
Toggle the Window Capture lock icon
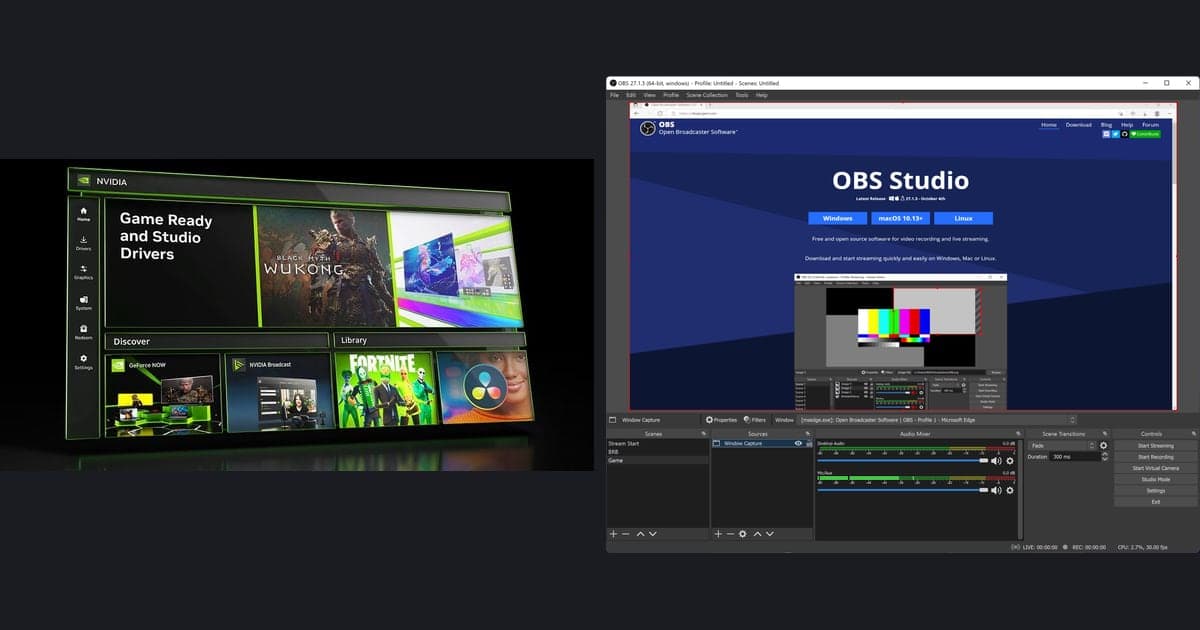coord(808,443)
